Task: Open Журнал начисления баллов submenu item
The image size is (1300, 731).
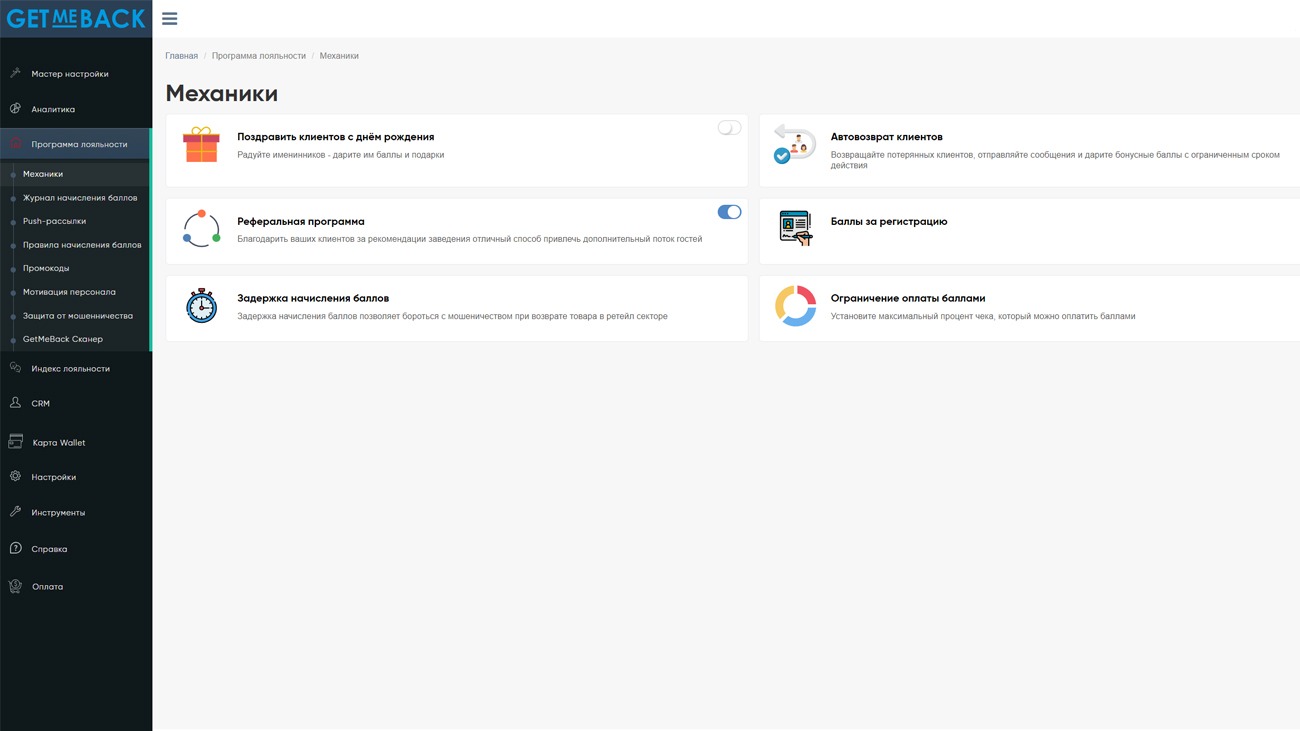Action: [80, 198]
